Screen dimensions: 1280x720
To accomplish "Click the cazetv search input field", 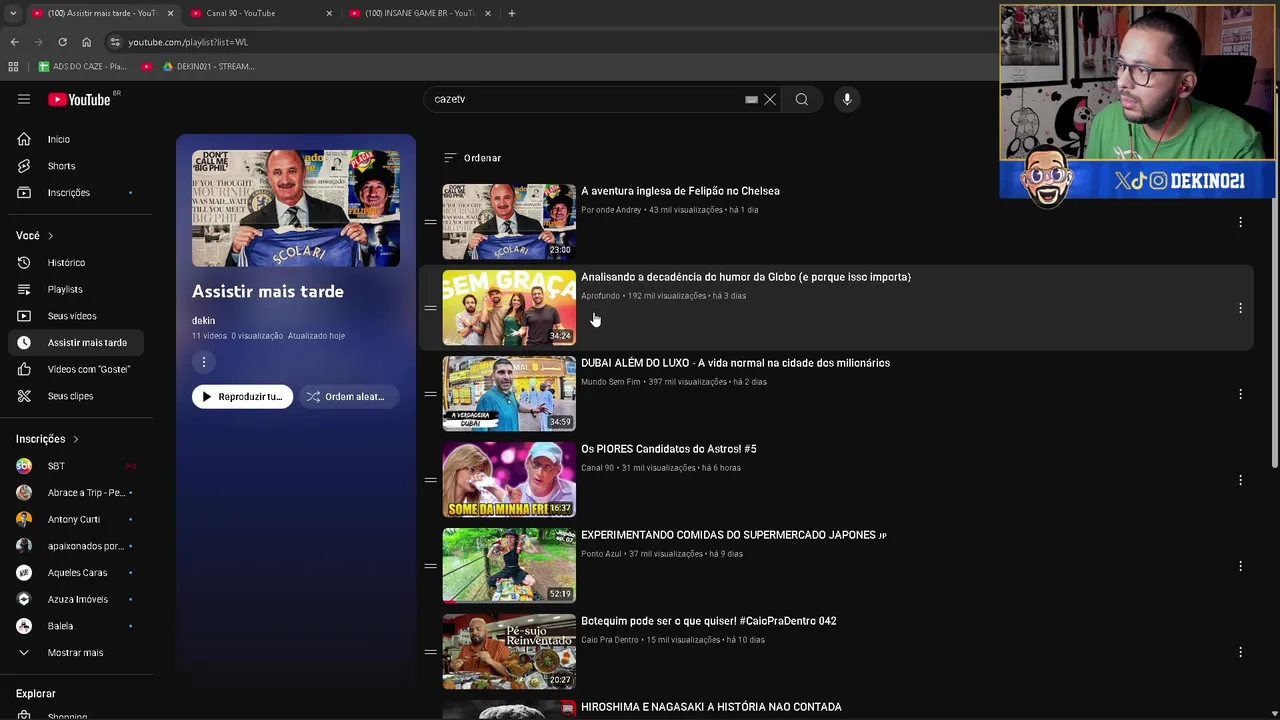I will coord(585,99).
